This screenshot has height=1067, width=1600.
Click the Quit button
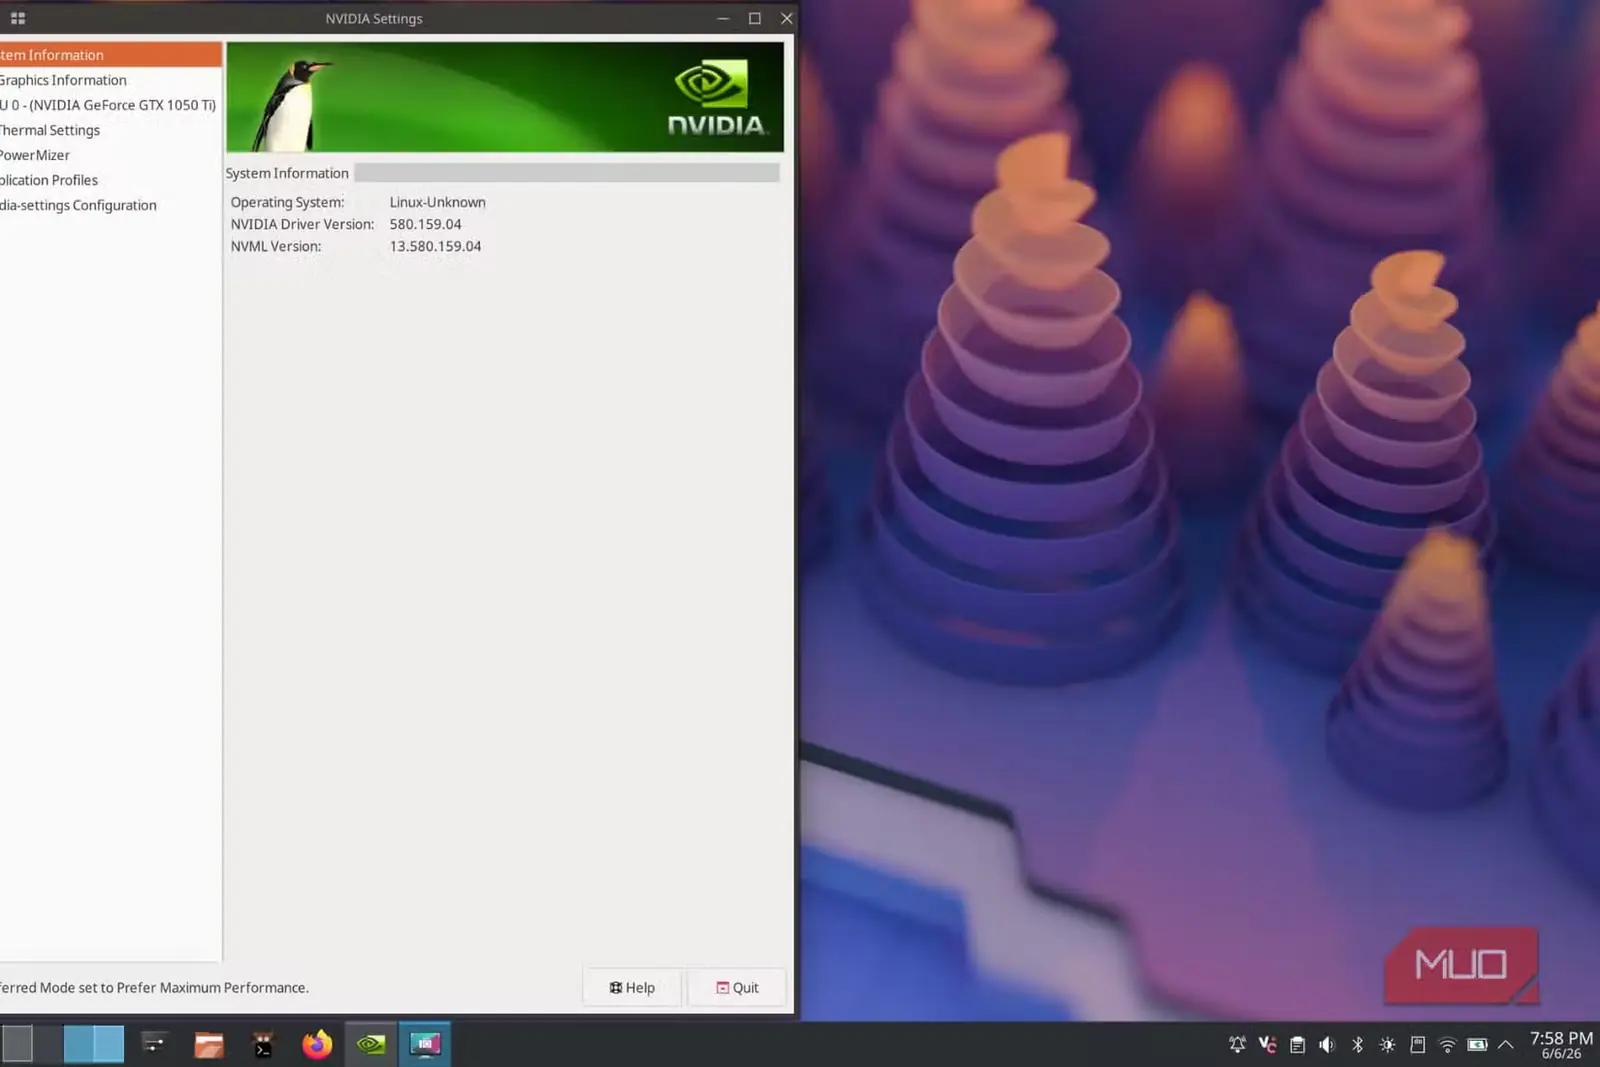737,987
